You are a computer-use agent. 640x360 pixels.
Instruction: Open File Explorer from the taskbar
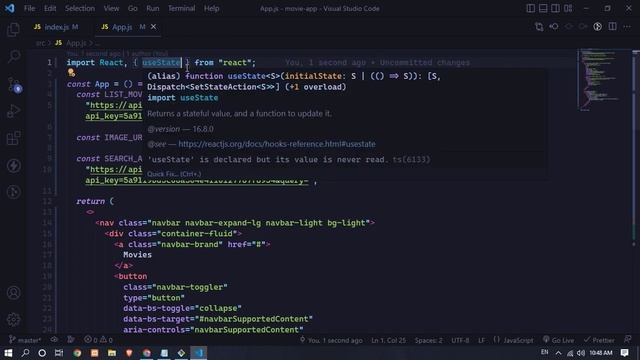112,353
